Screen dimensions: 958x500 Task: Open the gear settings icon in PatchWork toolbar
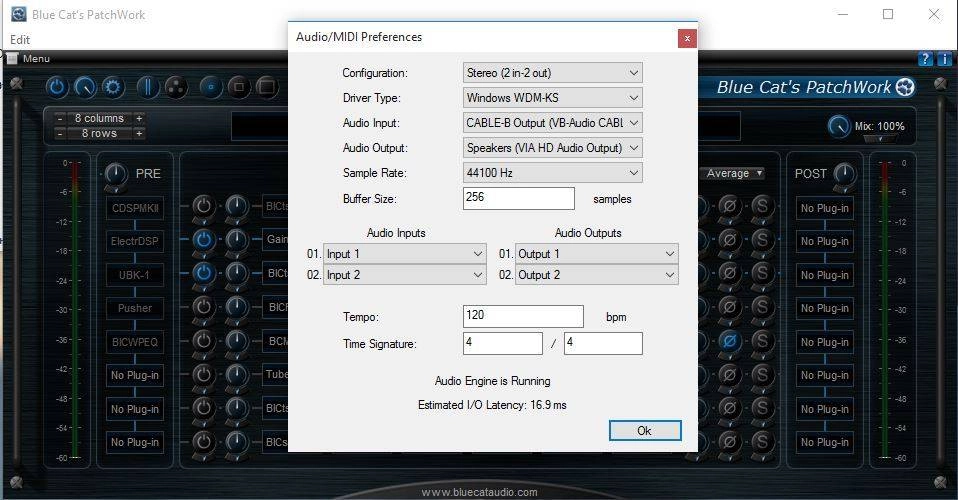(113, 87)
